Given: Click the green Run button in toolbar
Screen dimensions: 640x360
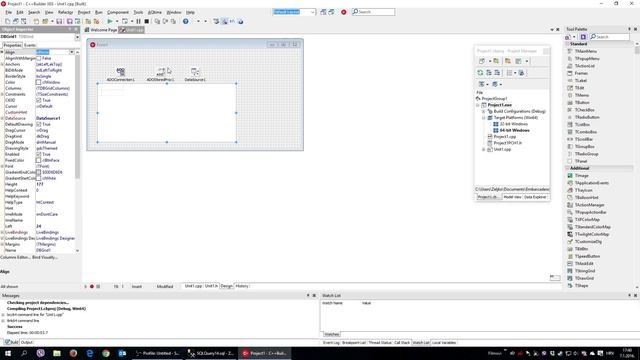Looking at the screenshot, I should coord(110,21).
